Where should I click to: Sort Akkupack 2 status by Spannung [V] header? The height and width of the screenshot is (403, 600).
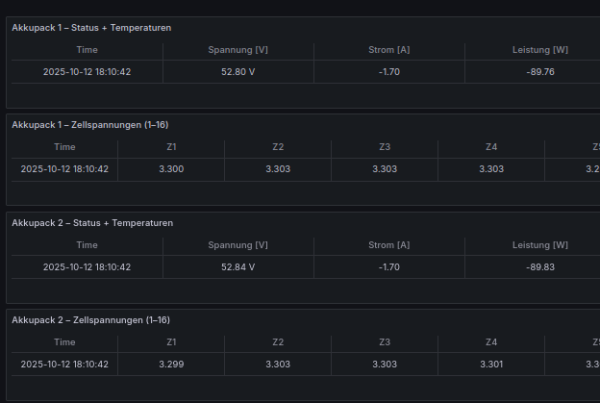(x=237, y=245)
